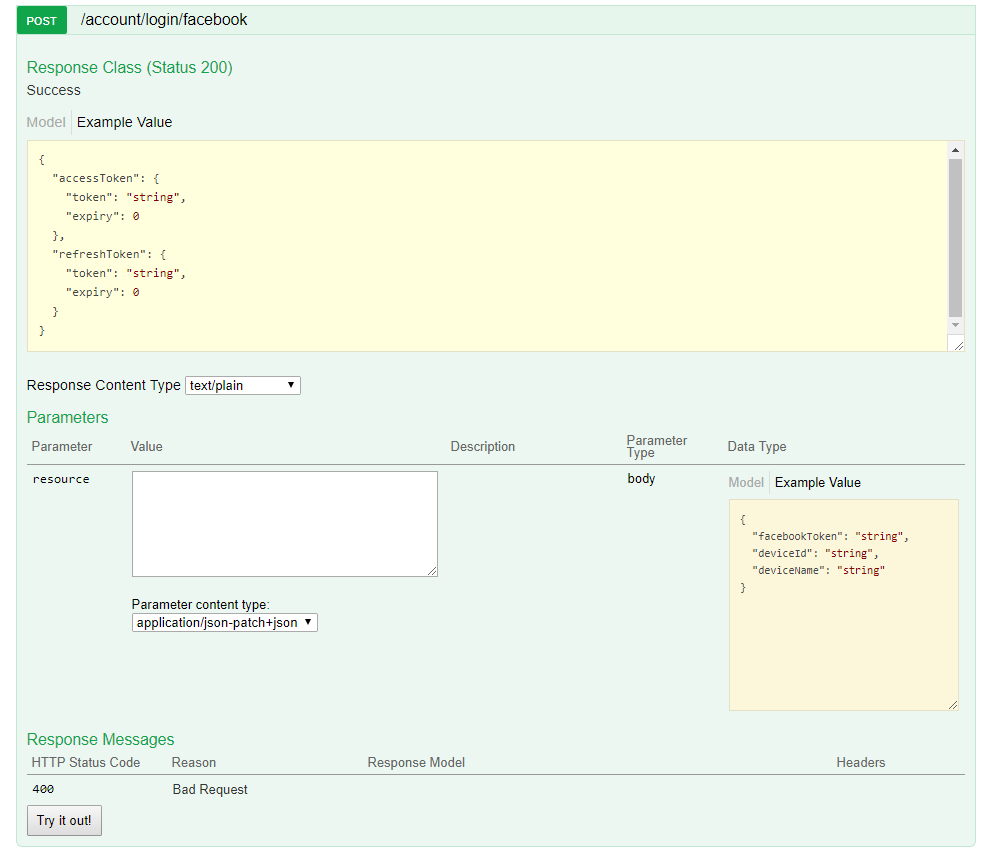
Task: Collapse the /account/login/facebook endpoint path
Action: pos(164,20)
